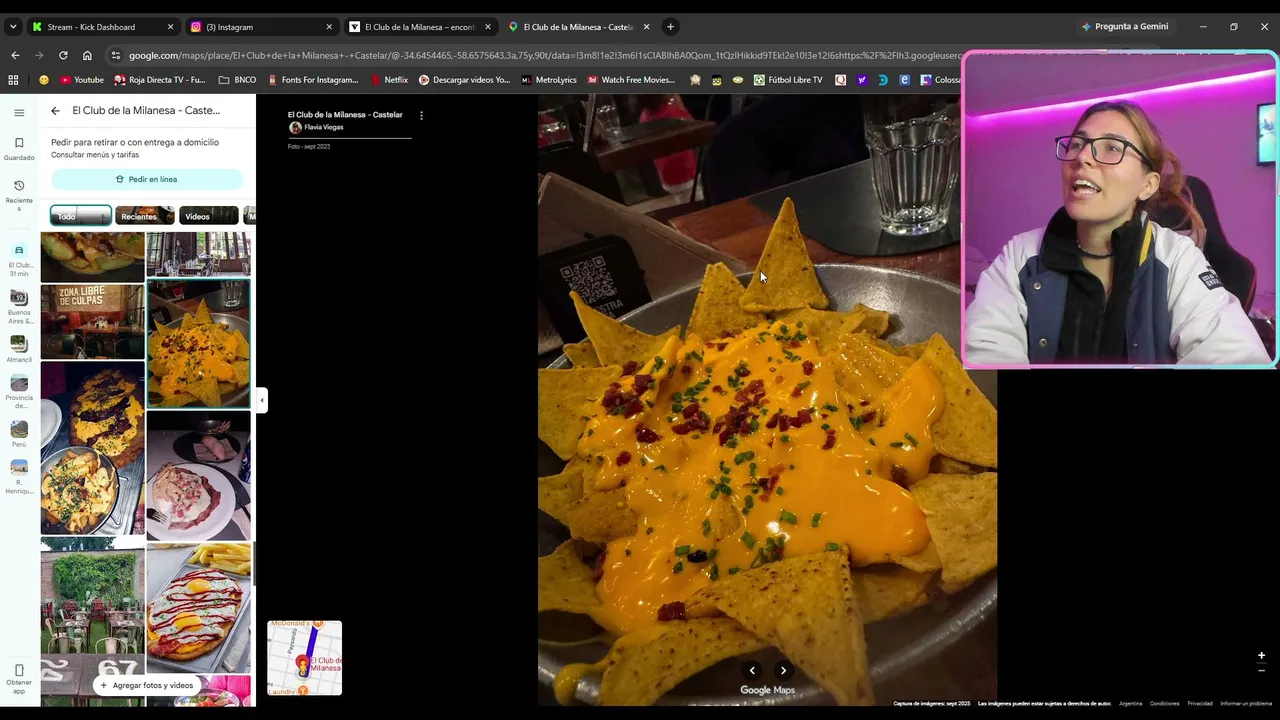Open the Guardado saved places
This screenshot has width=1280, height=720.
coord(19,148)
